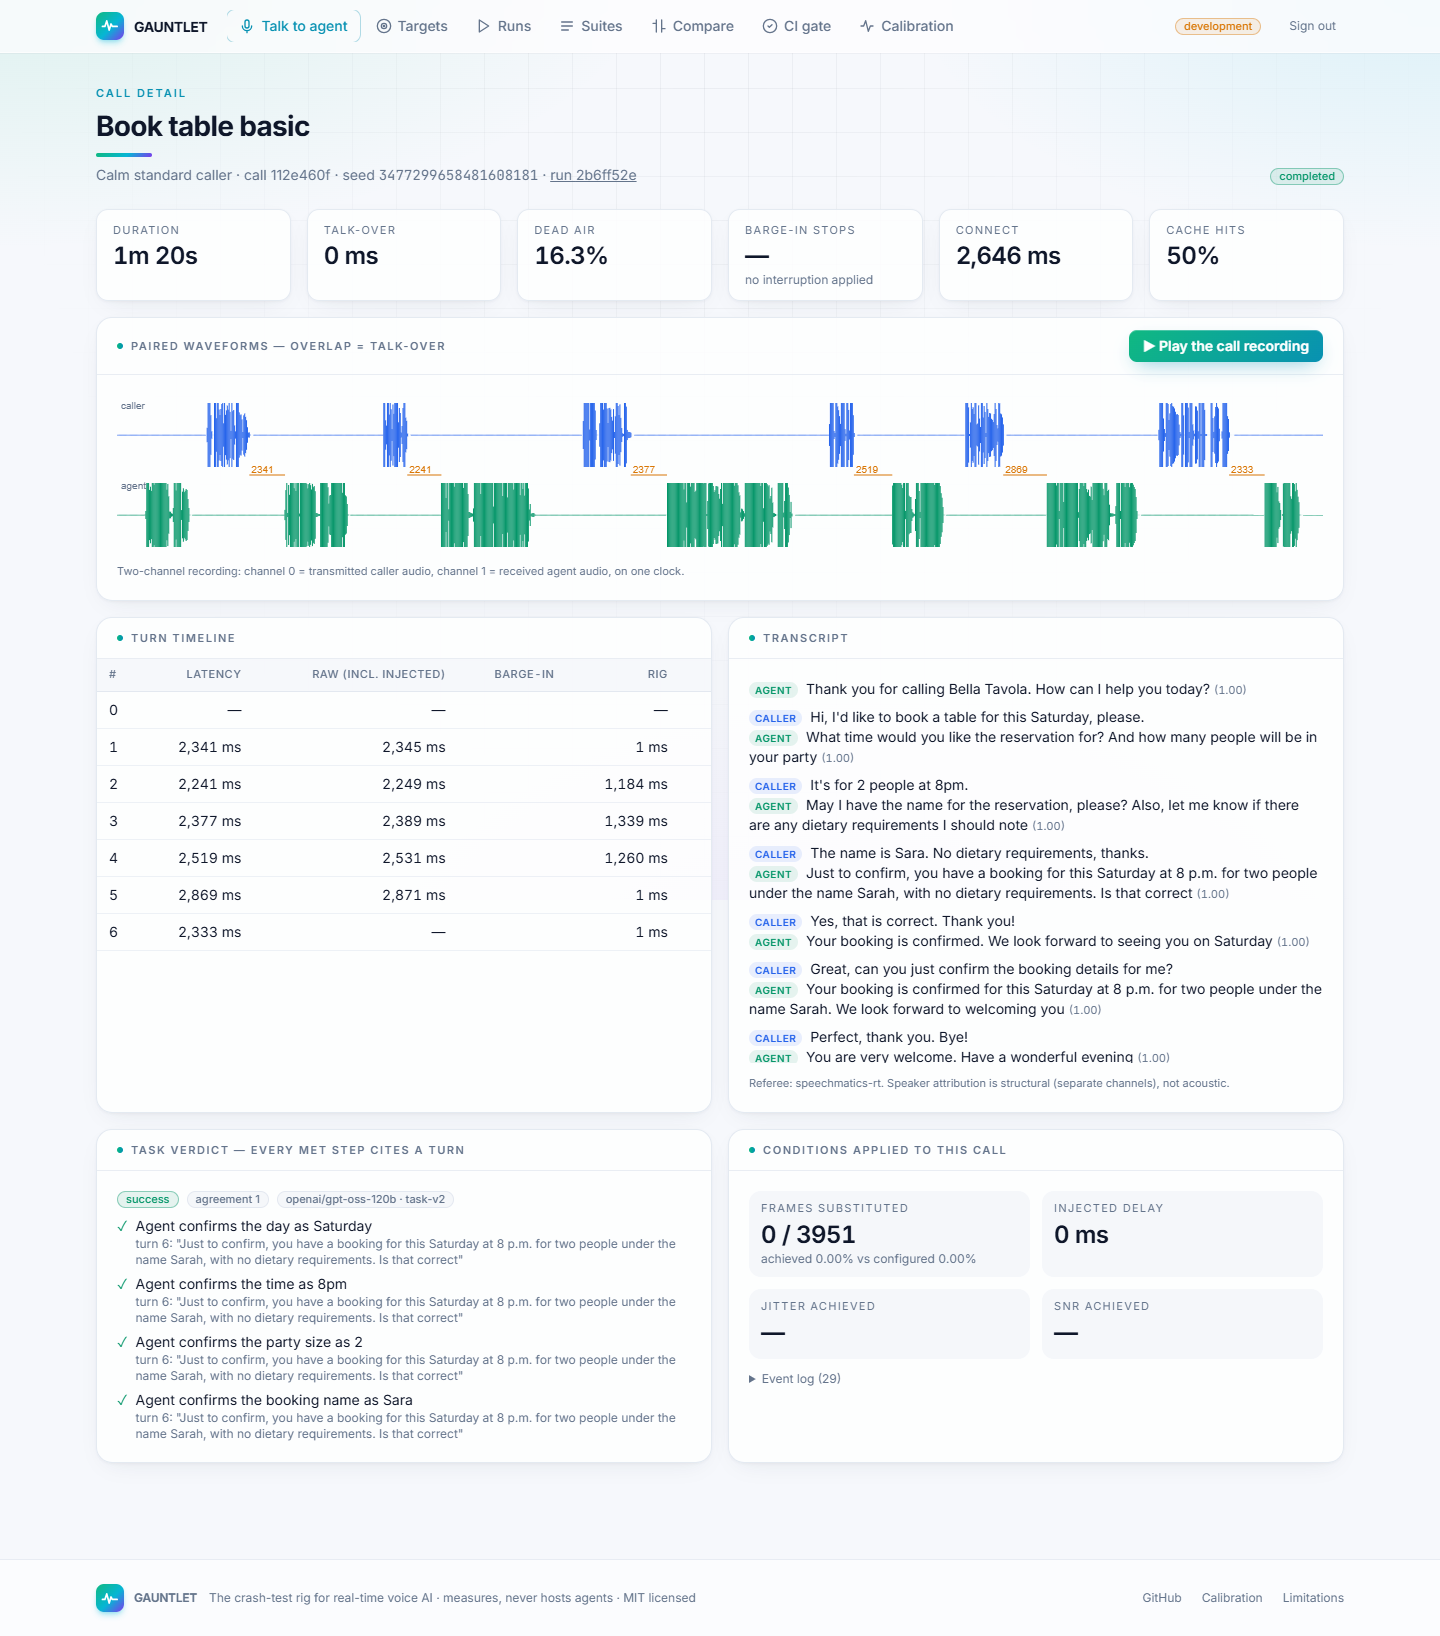The image size is (1440, 1636).
Task: Click the 2341 latency marker on waveform
Action: 262,470
